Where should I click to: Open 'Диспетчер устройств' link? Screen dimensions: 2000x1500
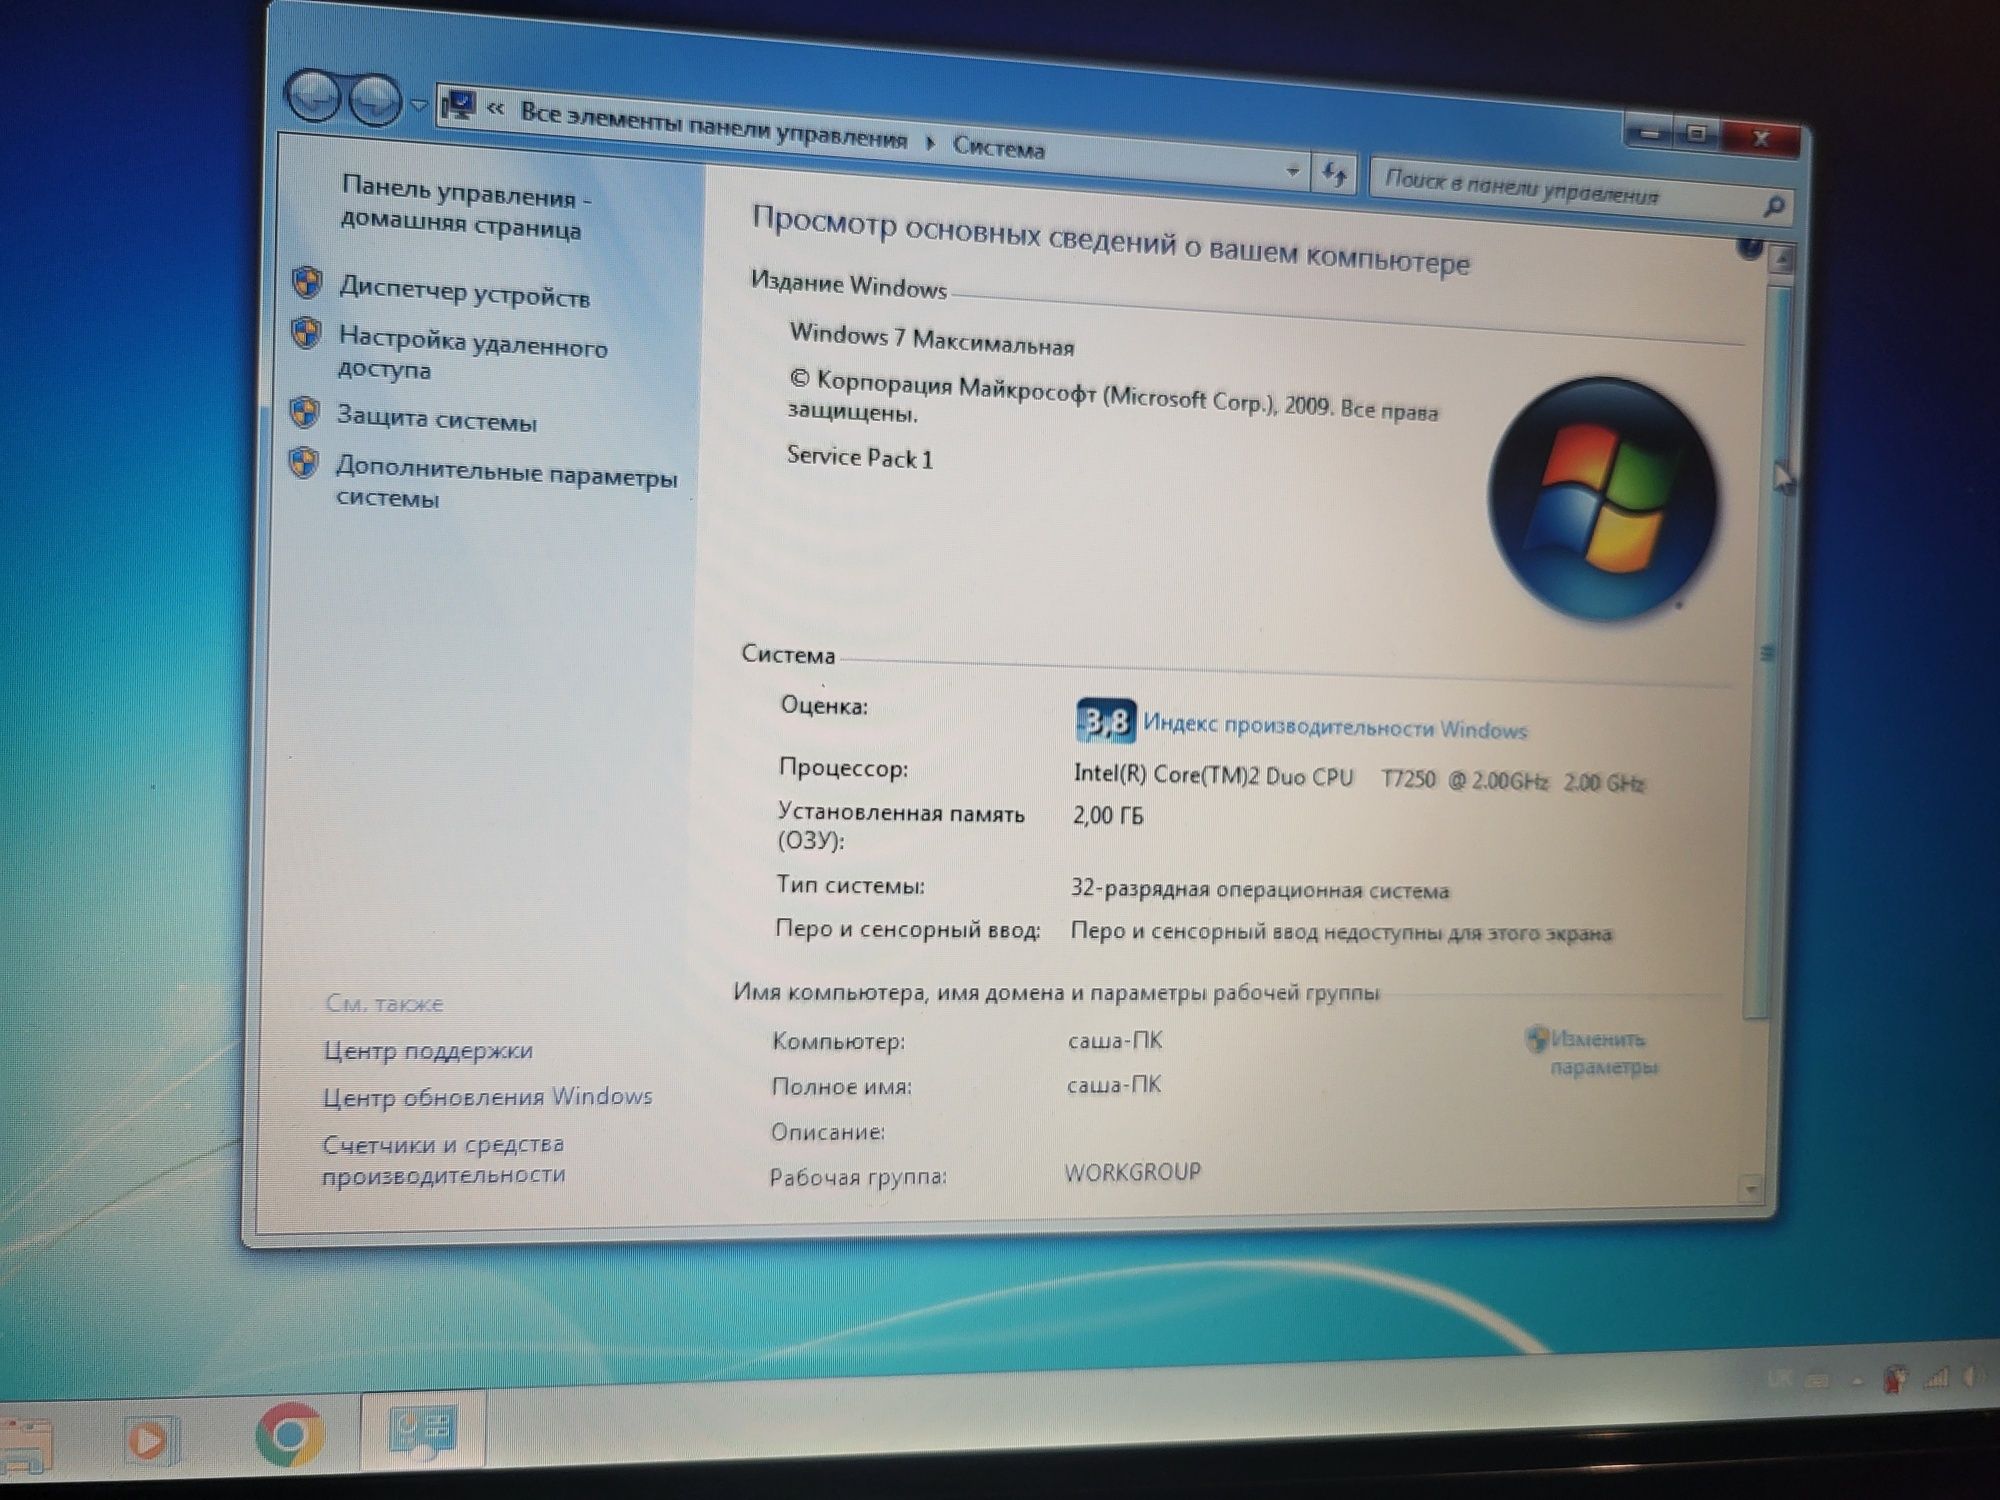[x=464, y=292]
